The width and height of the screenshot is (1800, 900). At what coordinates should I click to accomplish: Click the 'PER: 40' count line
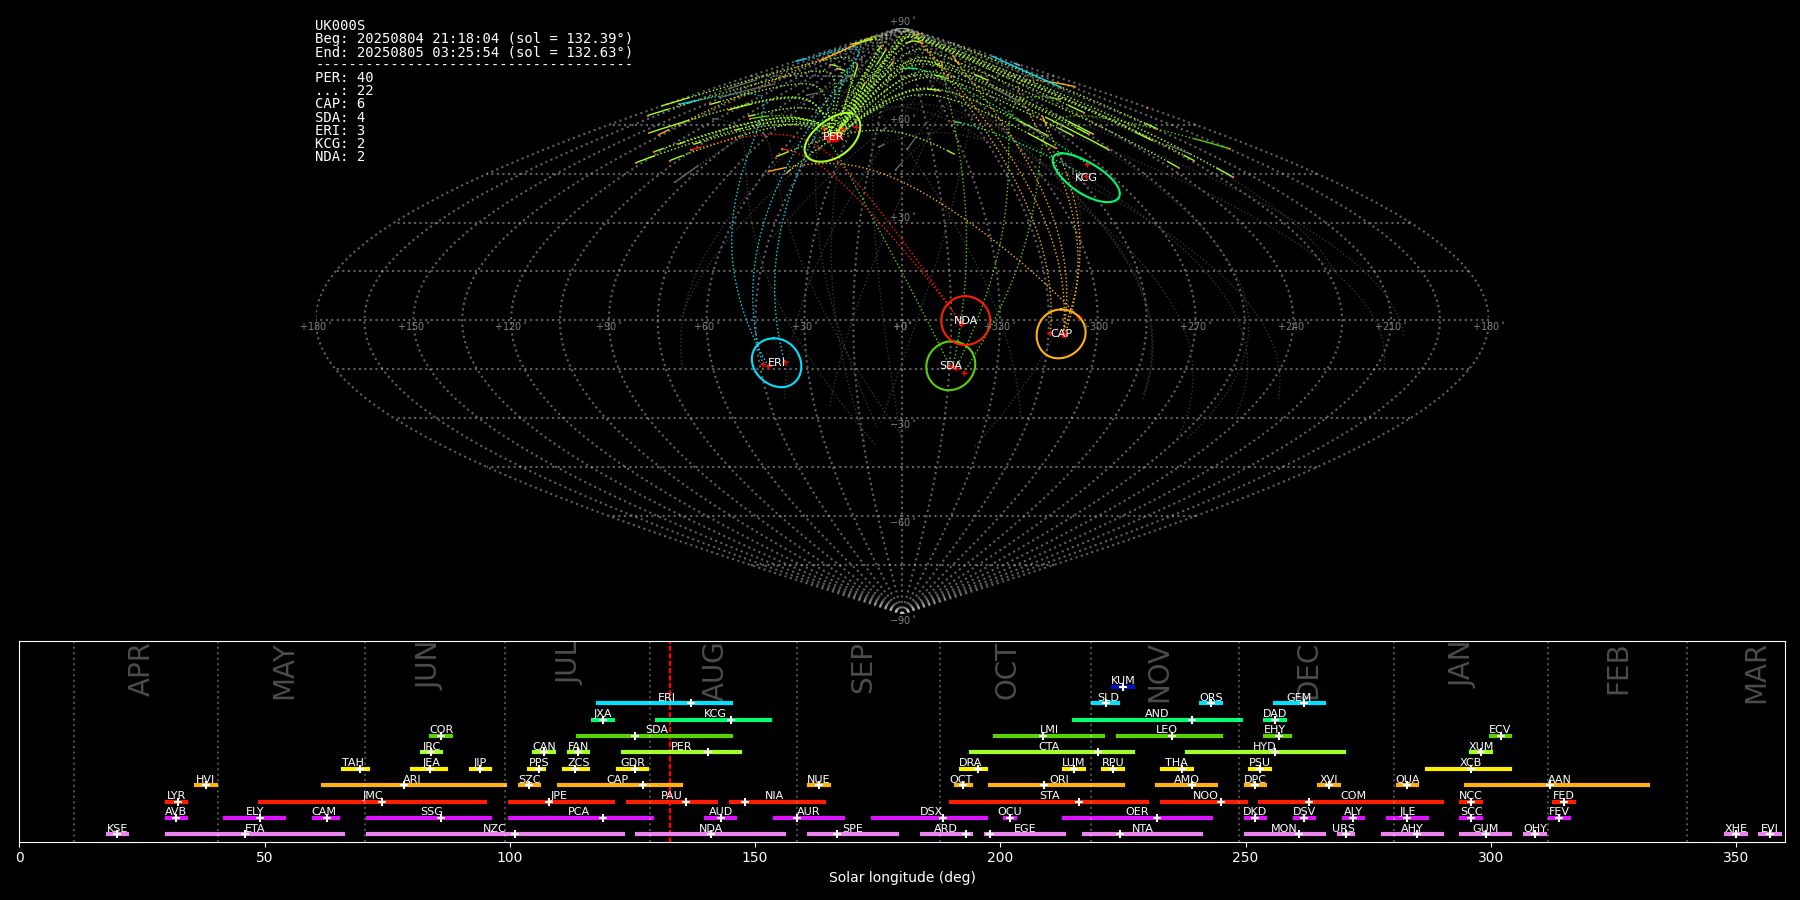pyautogui.click(x=344, y=77)
